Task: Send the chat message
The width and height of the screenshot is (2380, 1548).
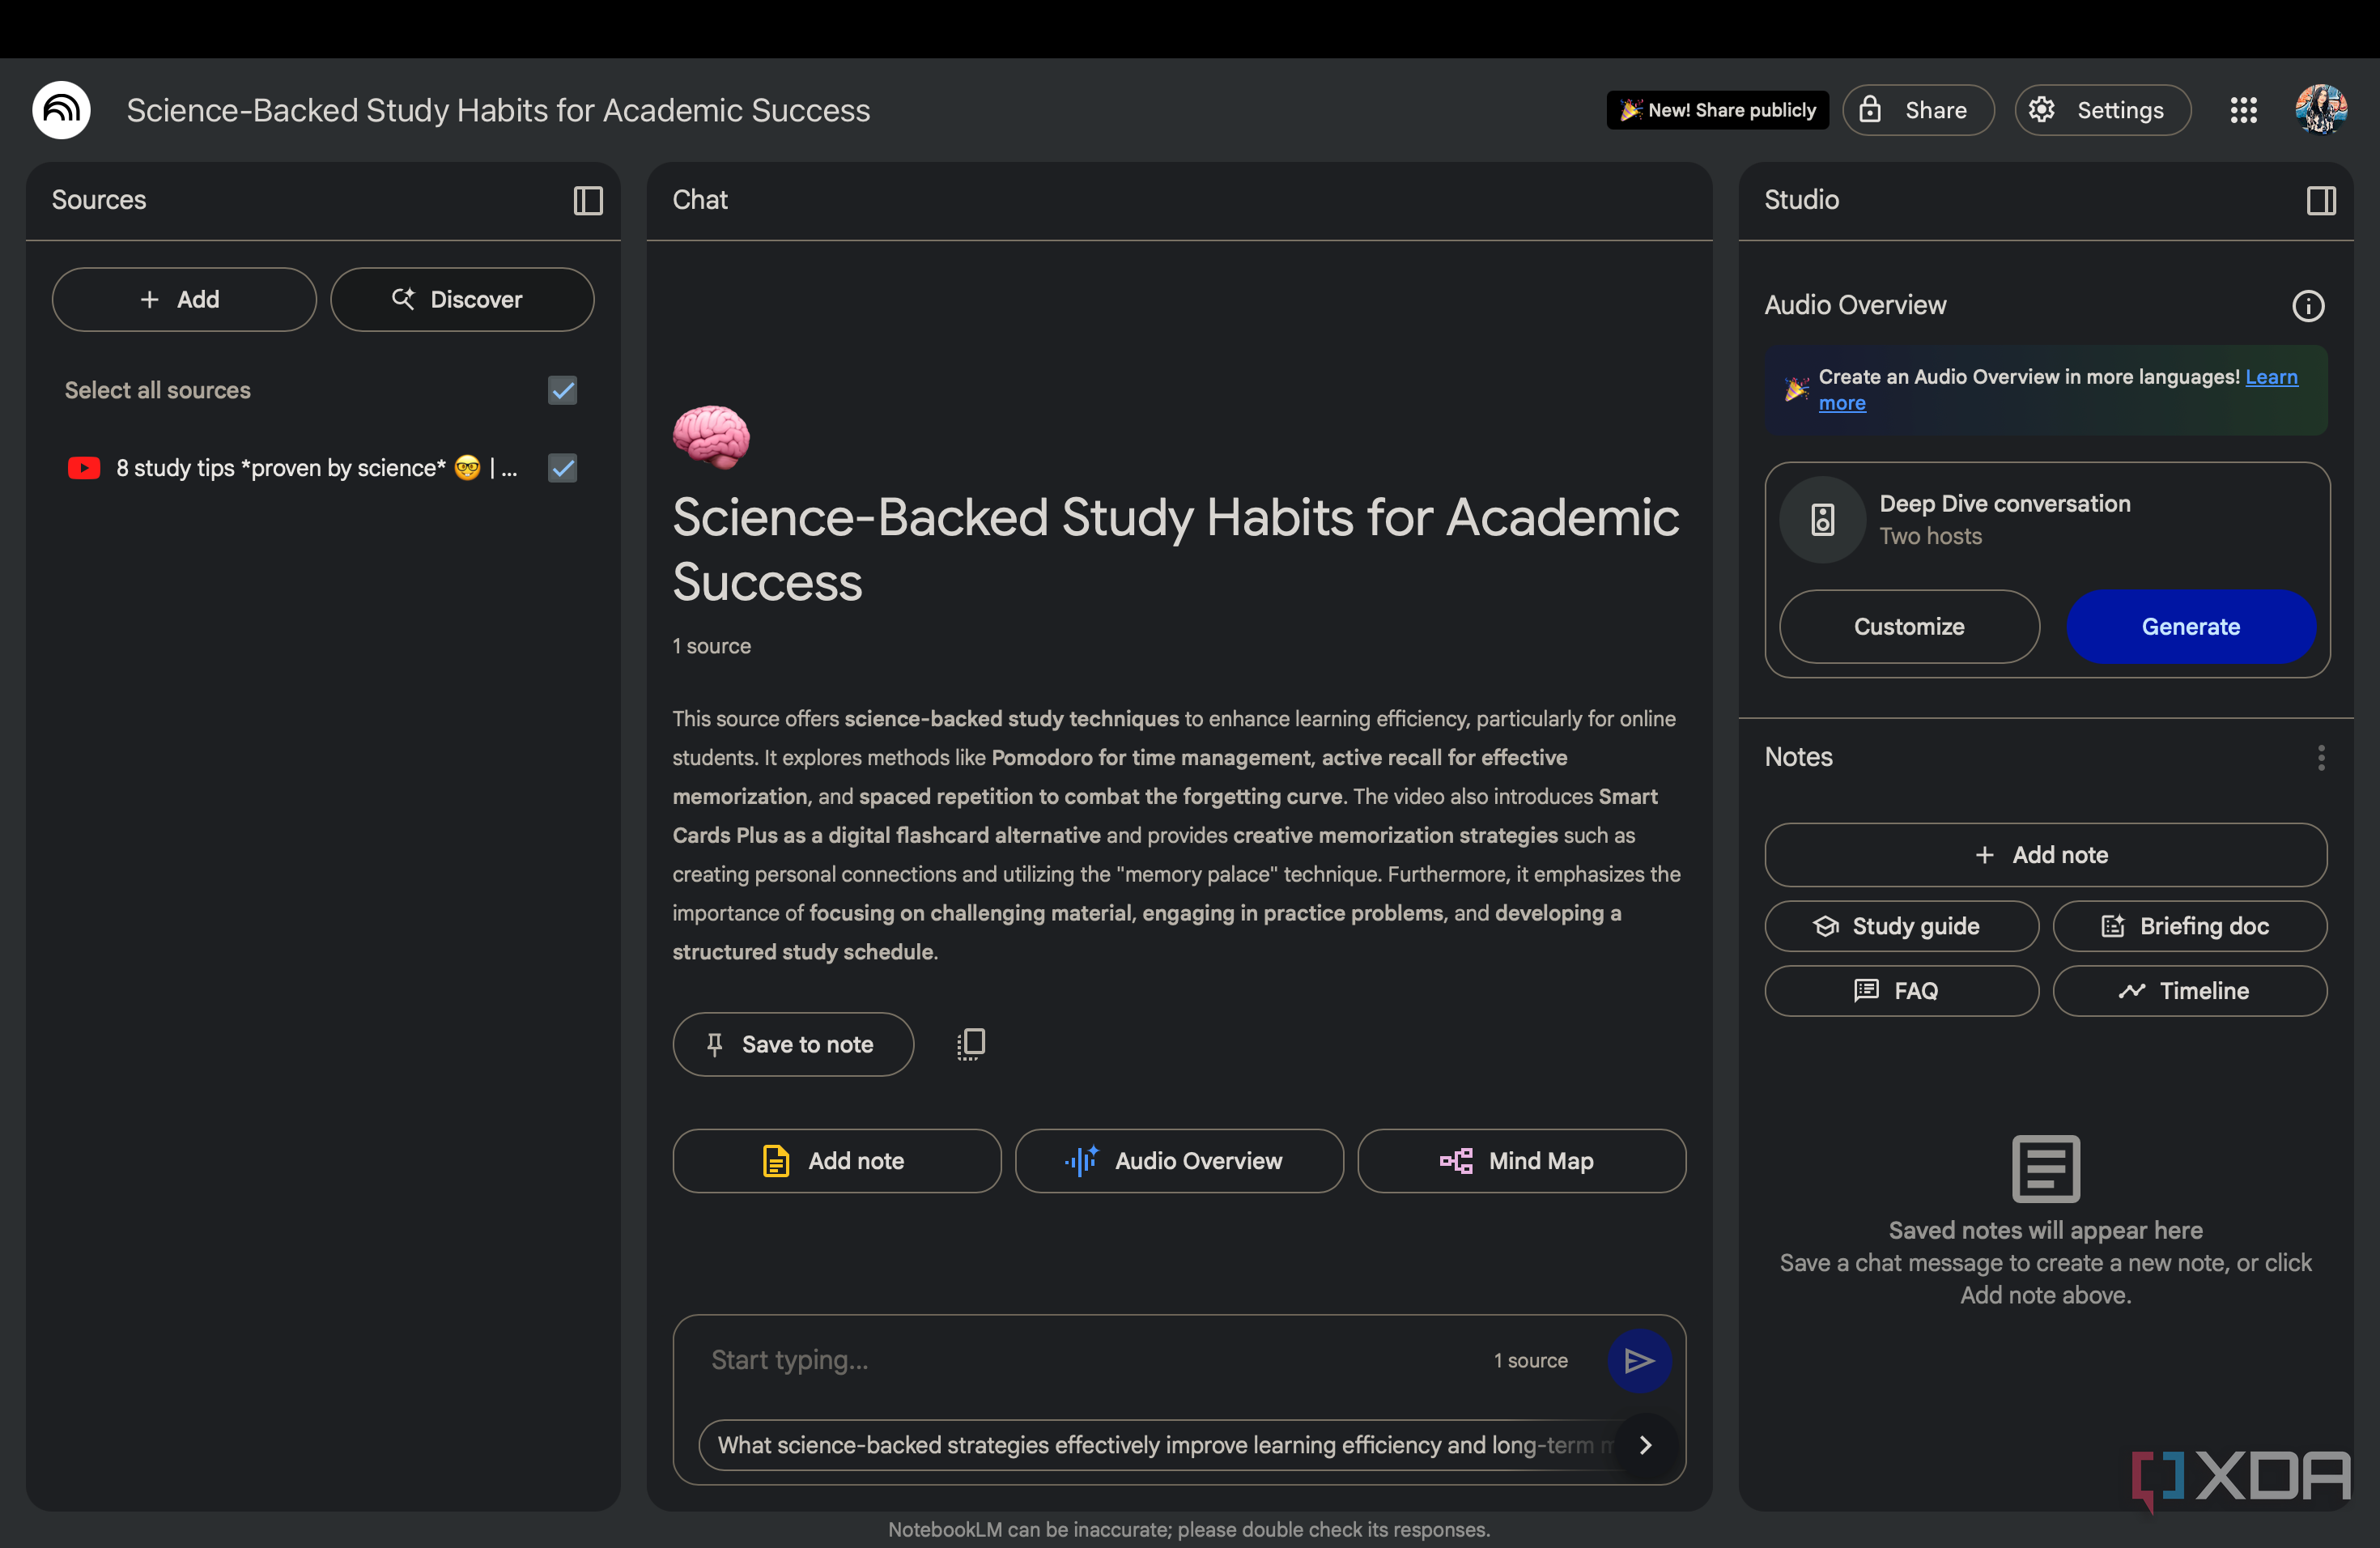Action: tap(1639, 1360)
